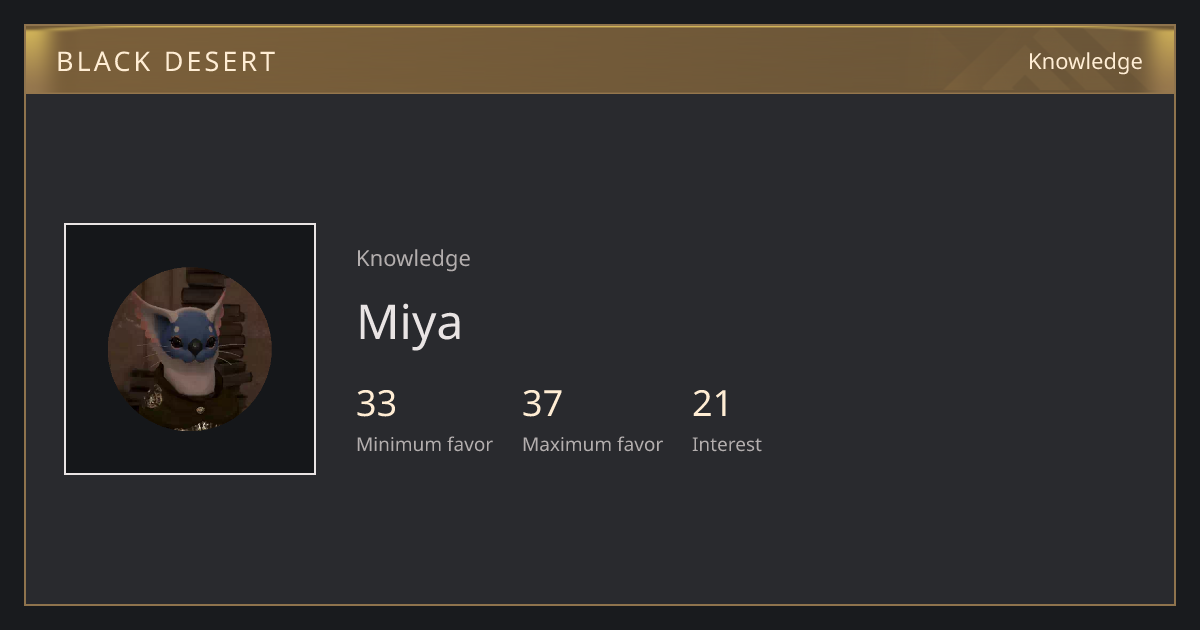Open the Knowledge link in top-right header
Screen dimensions: 1200x630
coord(1085,62)
